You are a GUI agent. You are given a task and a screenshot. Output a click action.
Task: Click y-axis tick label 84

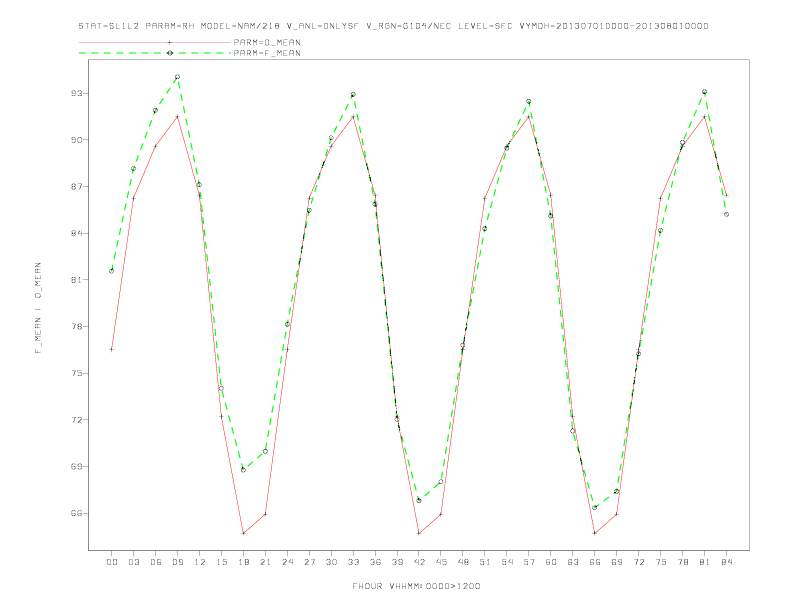click(x=77, y=233)
